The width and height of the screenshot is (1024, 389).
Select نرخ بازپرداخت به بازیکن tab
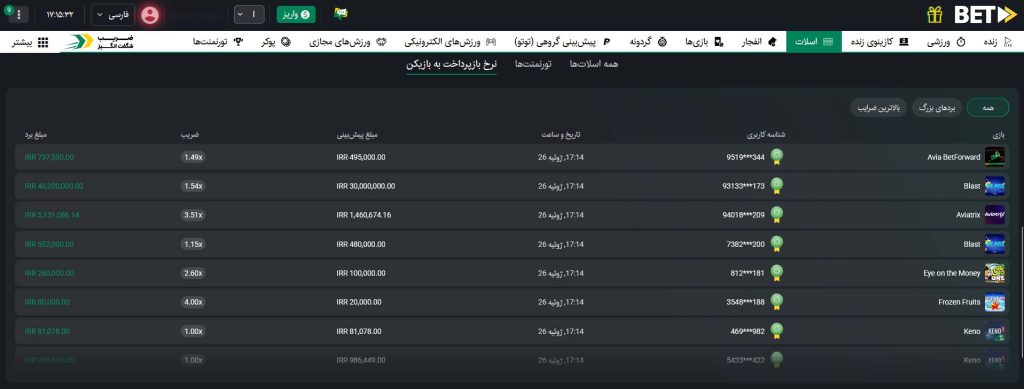coord(451,64)
